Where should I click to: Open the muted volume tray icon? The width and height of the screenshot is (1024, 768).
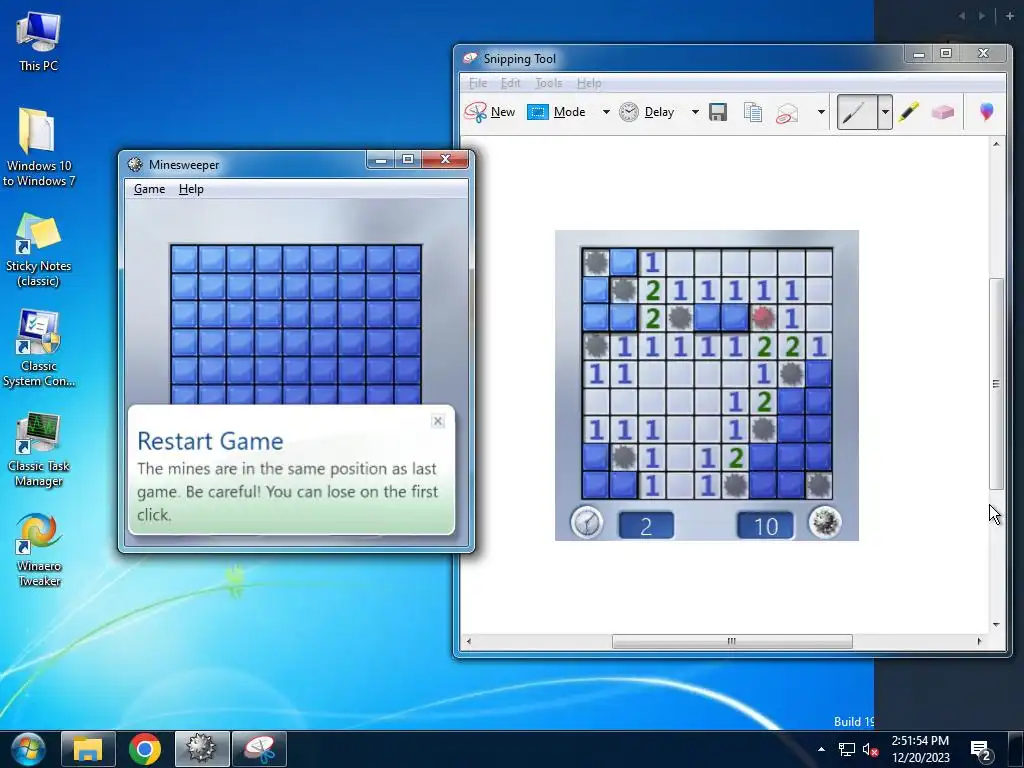871,750
